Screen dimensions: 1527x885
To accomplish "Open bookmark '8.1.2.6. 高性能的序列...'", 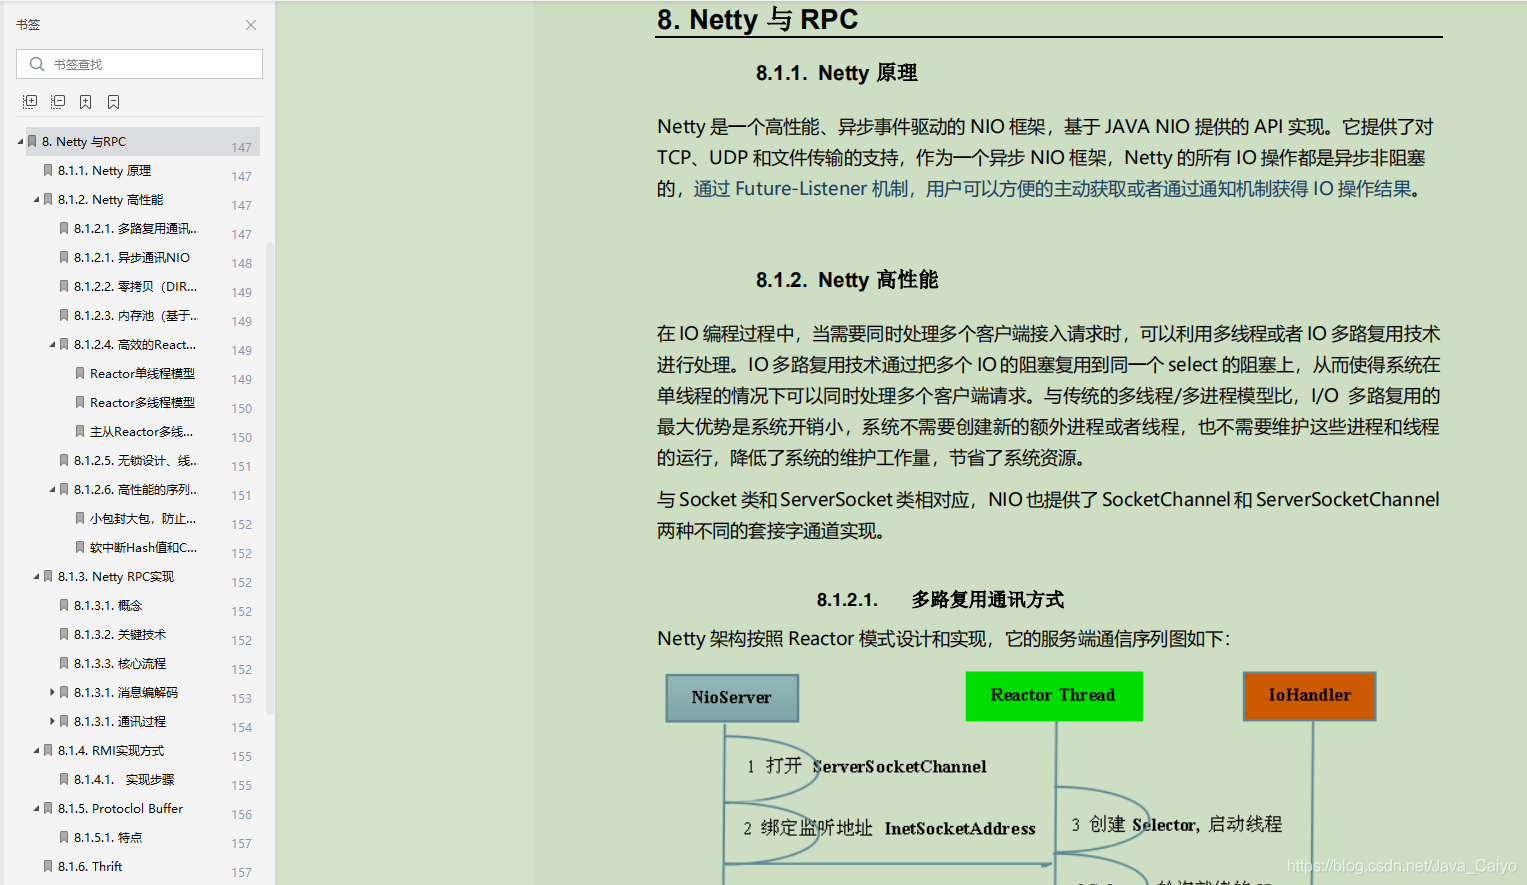I will pyautogui.click(x=135, y=490).
